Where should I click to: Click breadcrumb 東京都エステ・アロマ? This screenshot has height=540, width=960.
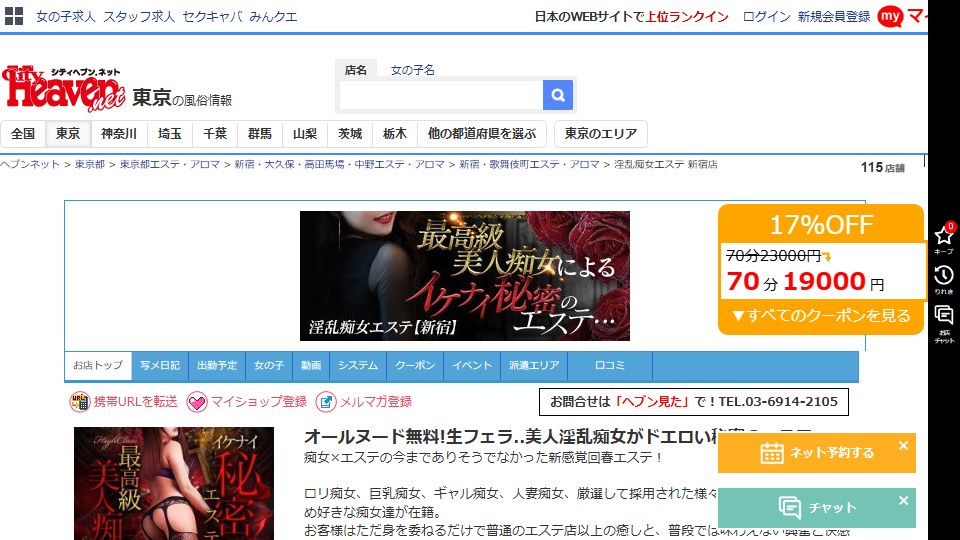[x=170, y=164]
